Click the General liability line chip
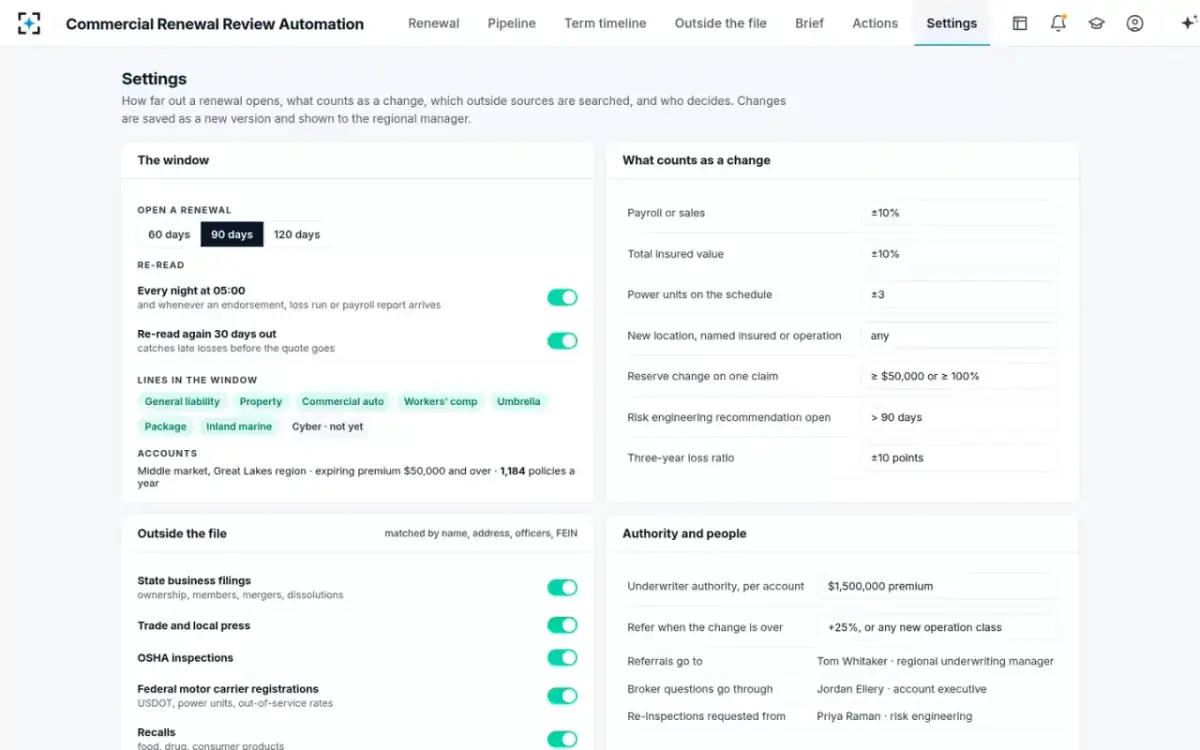1200x750 pixels. coord(182,401)
